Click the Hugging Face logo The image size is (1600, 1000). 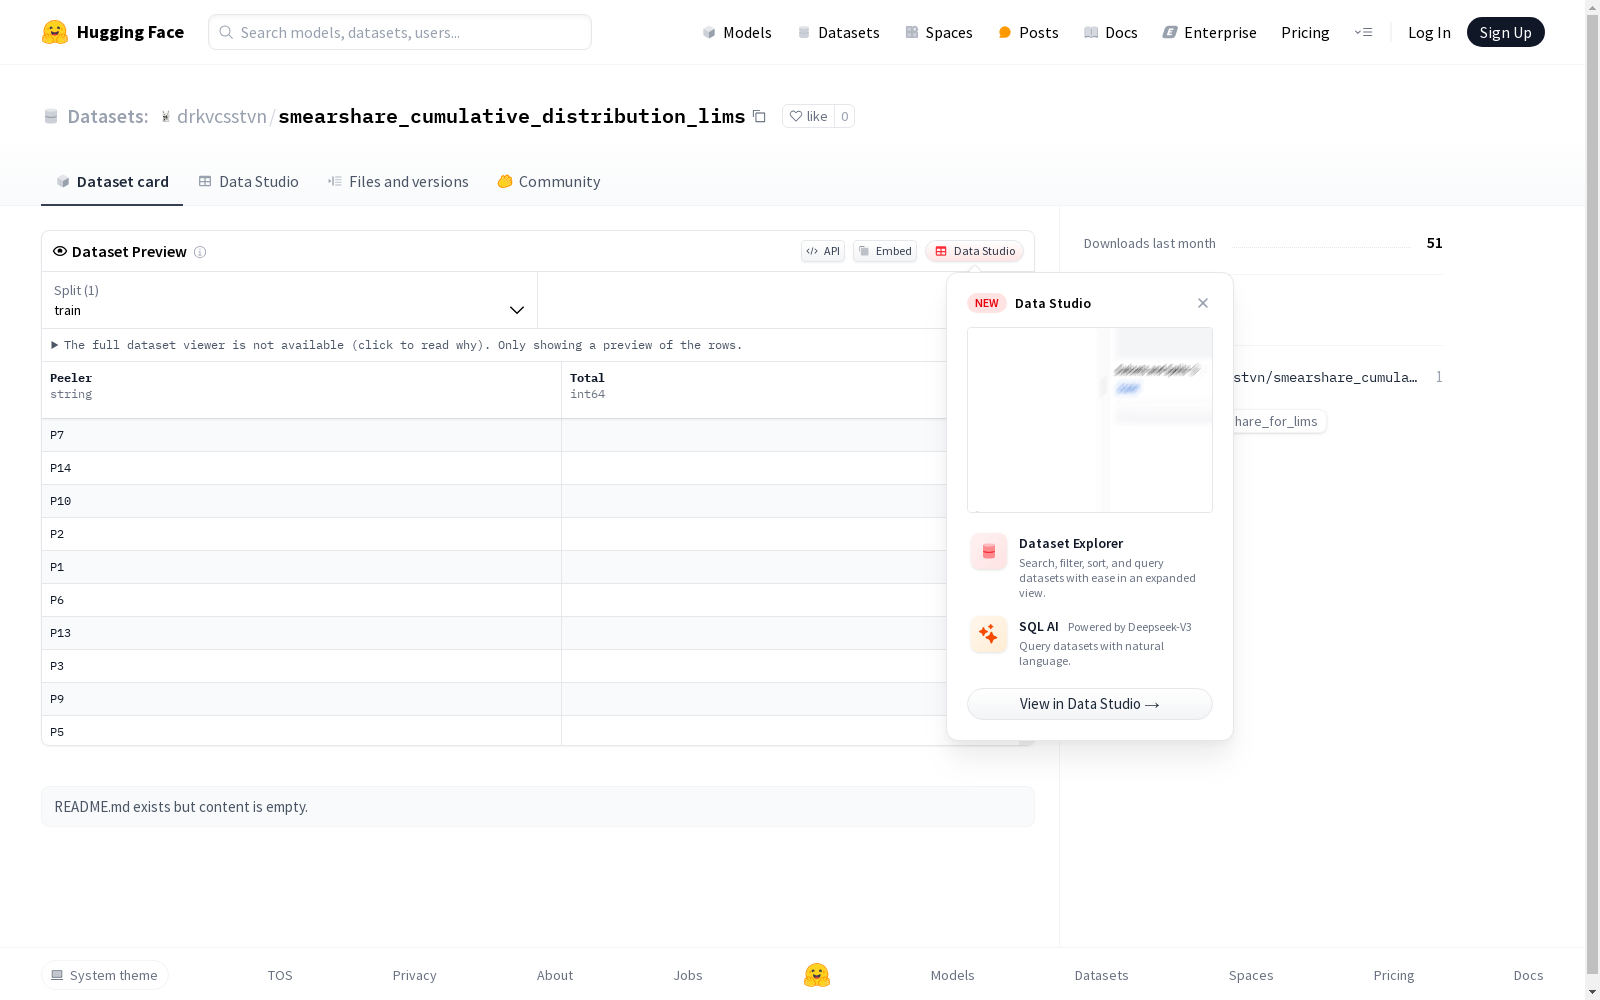(x=113, y=32)
